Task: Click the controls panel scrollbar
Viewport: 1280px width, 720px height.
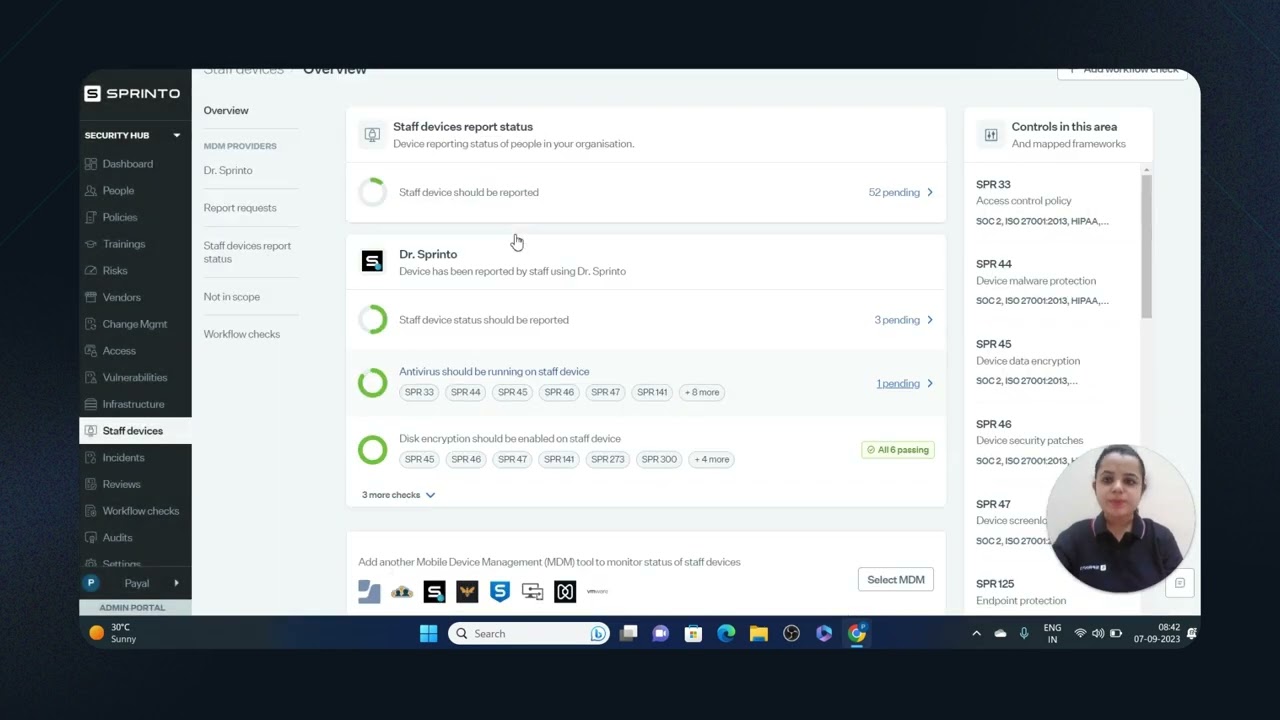Action: coord(1146,245)
